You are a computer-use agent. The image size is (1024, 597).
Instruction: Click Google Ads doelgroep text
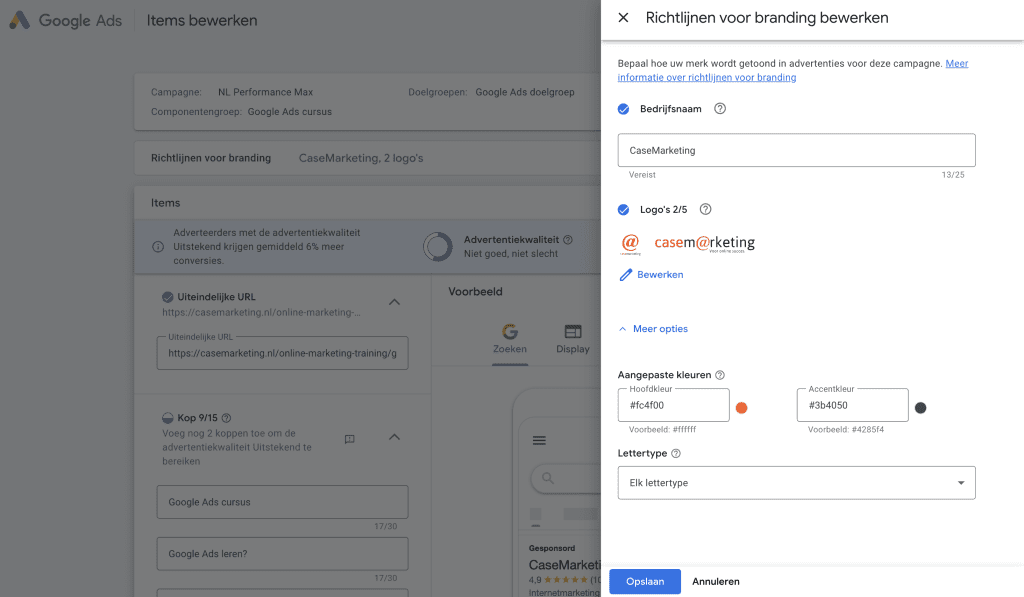click(x=524, y=92)
